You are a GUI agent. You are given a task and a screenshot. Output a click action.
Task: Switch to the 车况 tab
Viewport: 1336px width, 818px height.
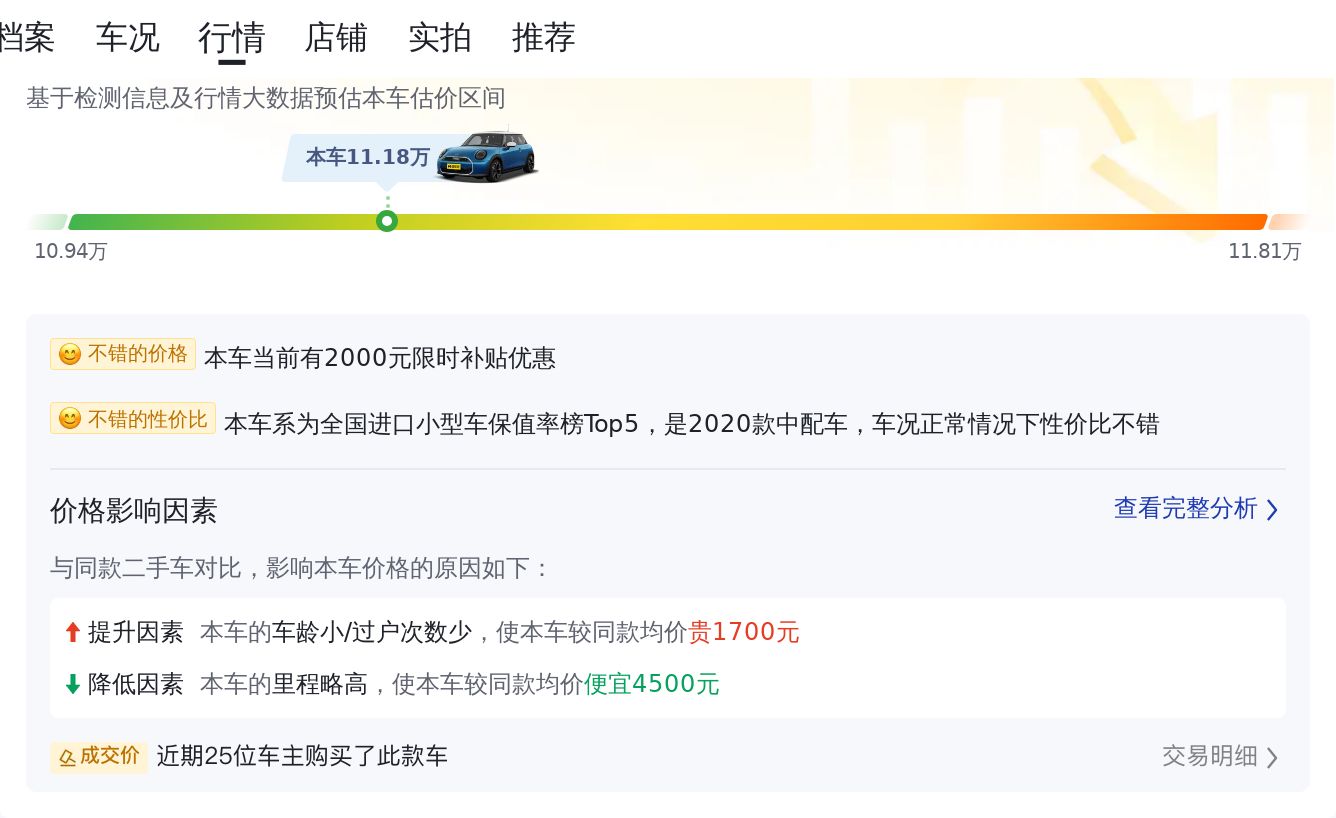pyautogui.click(x=127, y=38)
